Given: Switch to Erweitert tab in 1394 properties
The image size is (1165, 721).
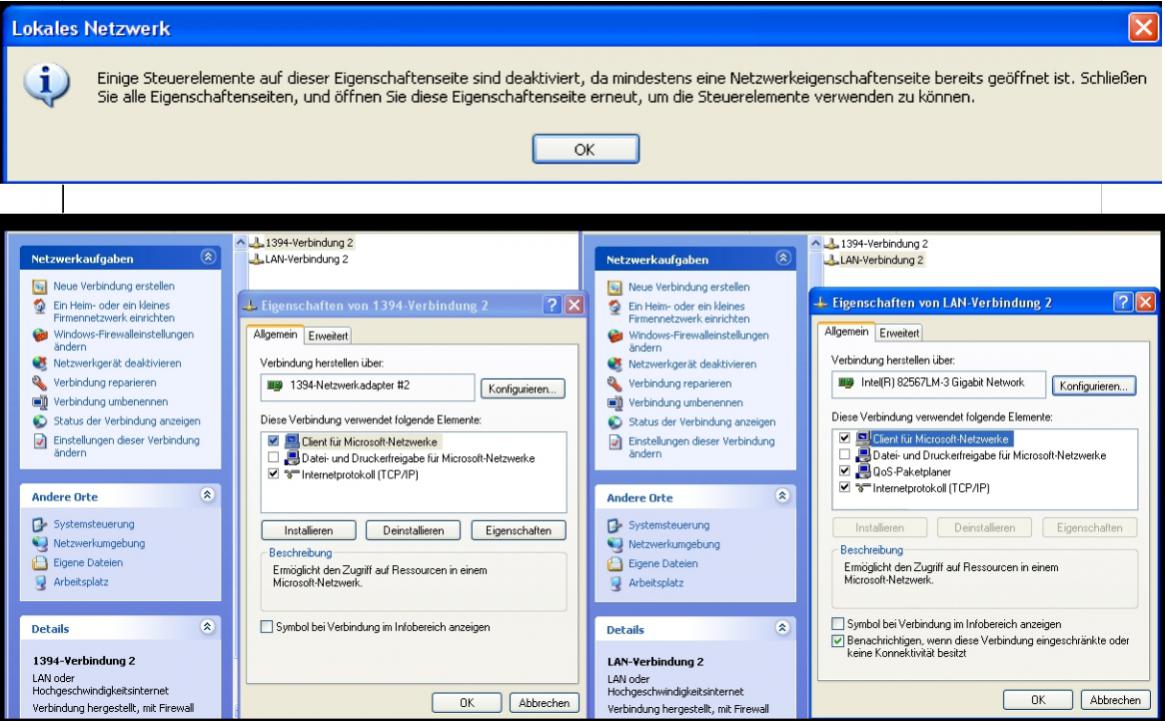Looking at the screenshot, I should click(328, 336).
